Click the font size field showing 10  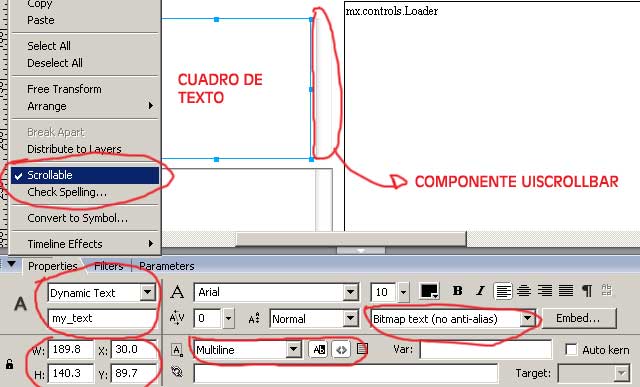pos(383,292)
